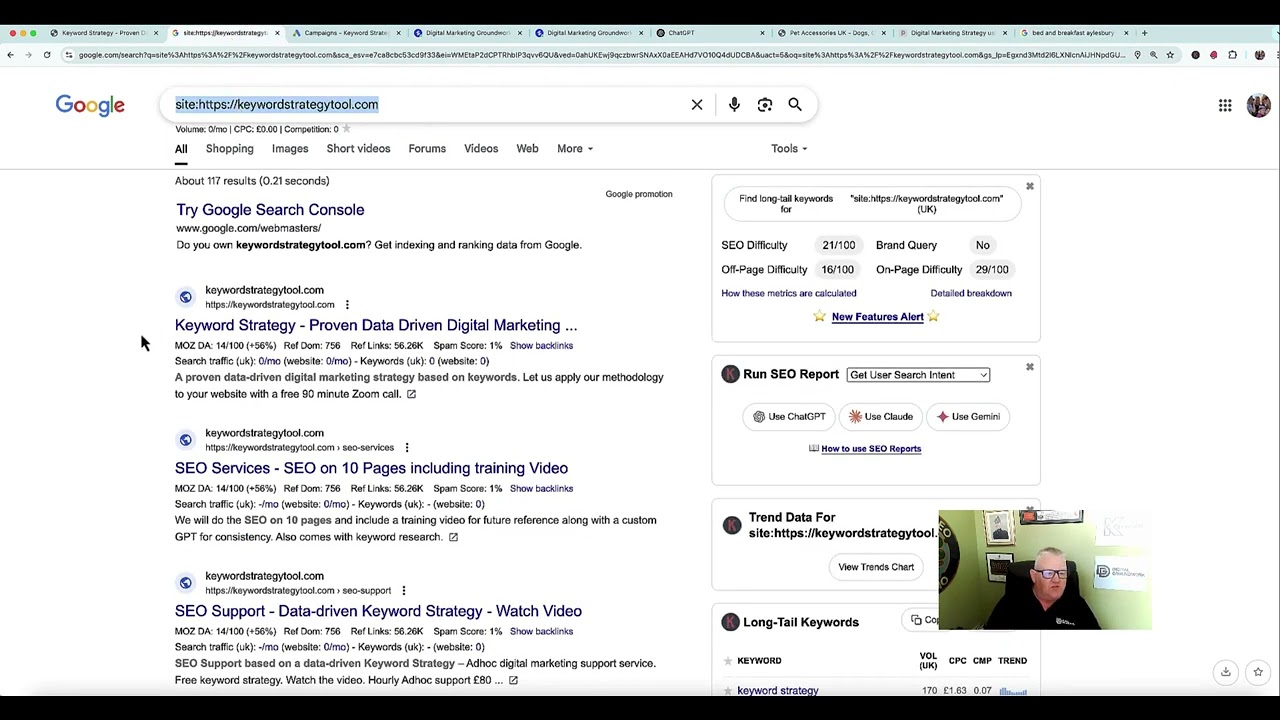
Task: Close the SEO Difficulty widget
Action: [1029, 186]
